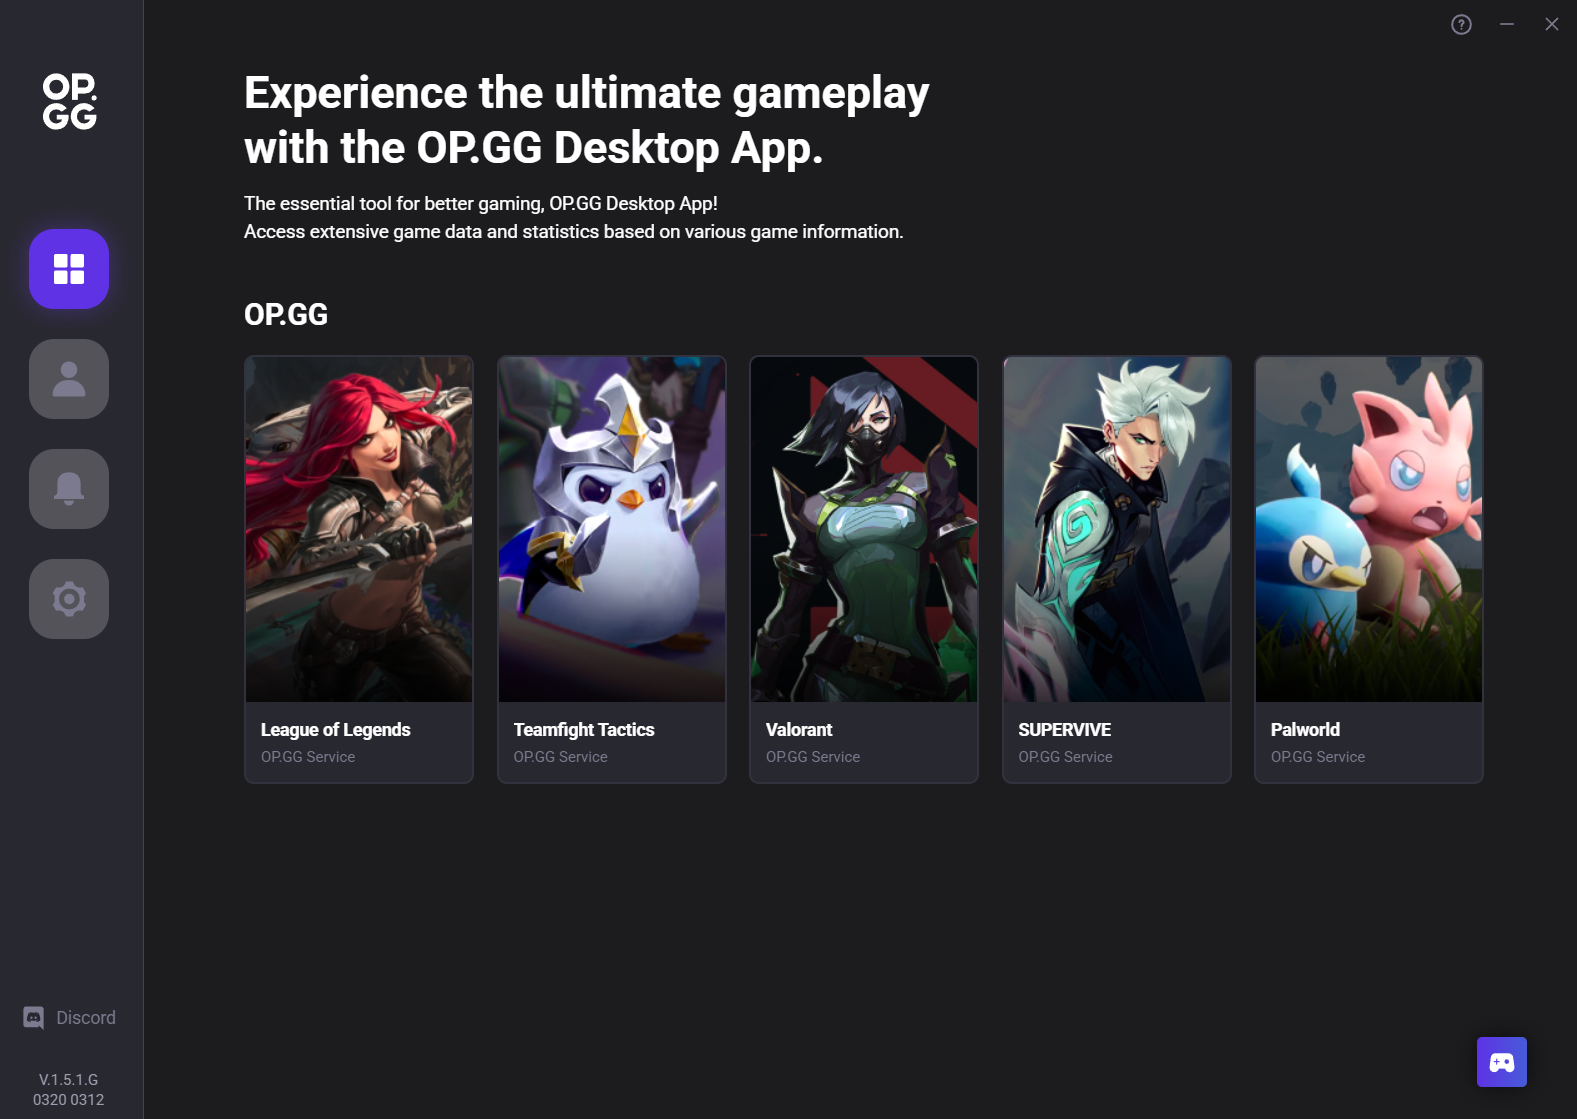Open the profile user icon in sidebar
The image size is (1577, 1119).
[x=69, y=379]
